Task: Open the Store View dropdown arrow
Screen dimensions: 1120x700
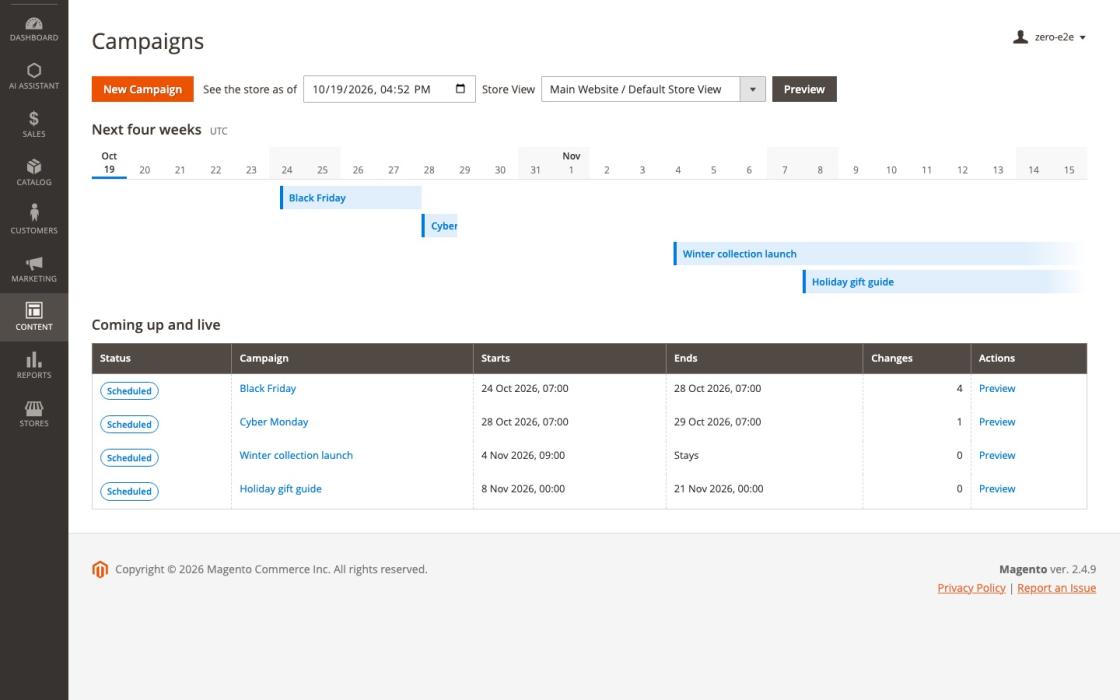Action: pos(752,89)
